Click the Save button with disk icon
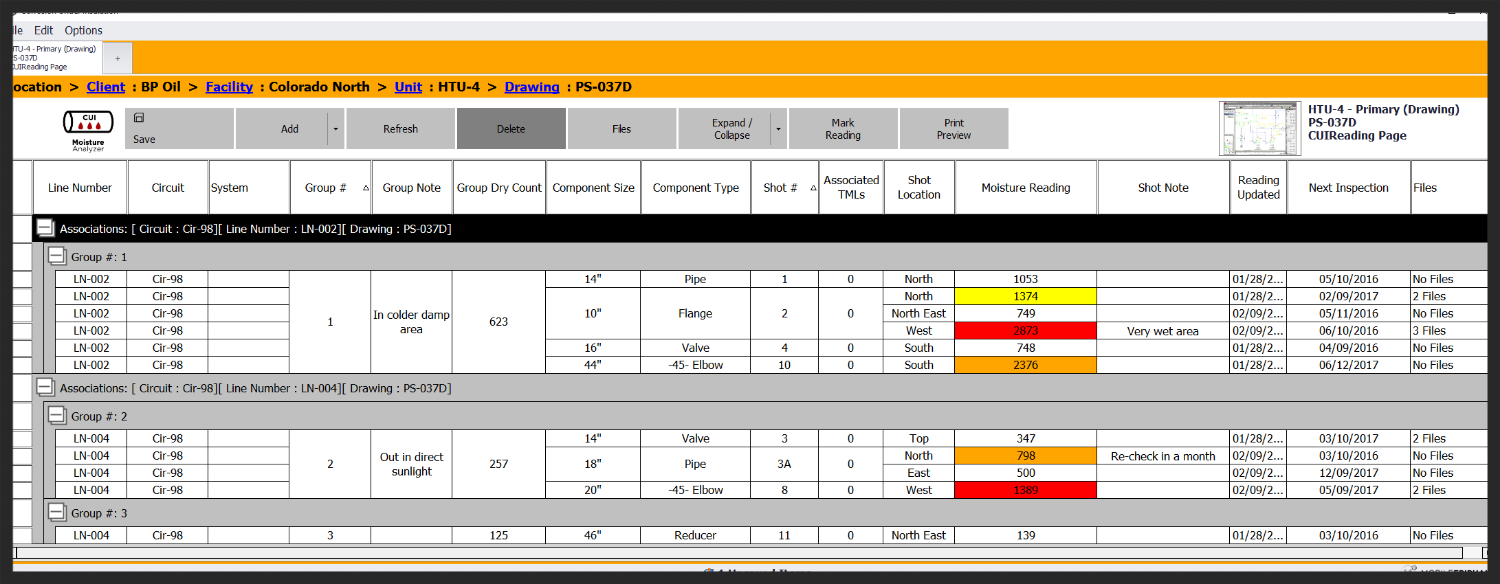This screenshot has width=1500, height=584. (x=144, y=129)
